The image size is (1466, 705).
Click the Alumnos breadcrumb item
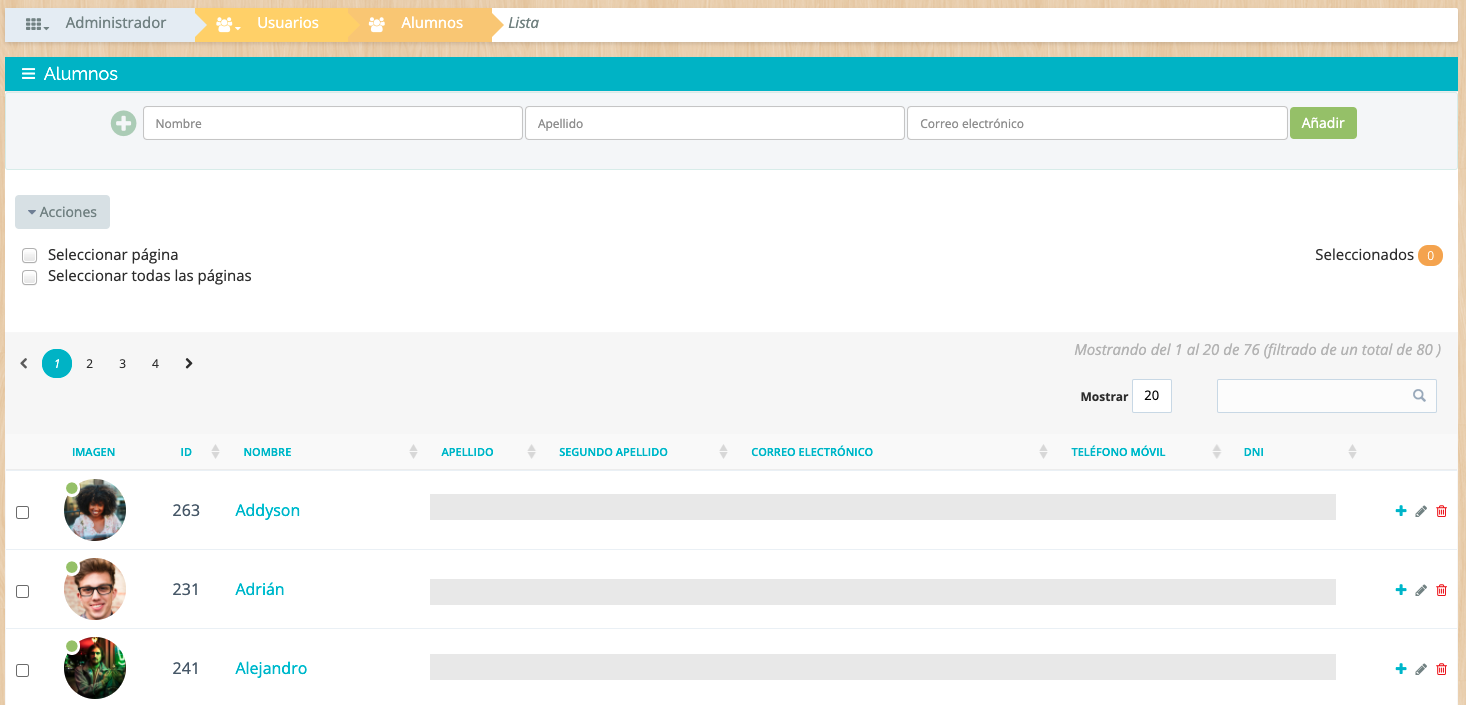pyautogui.click(x=432, y=23)
